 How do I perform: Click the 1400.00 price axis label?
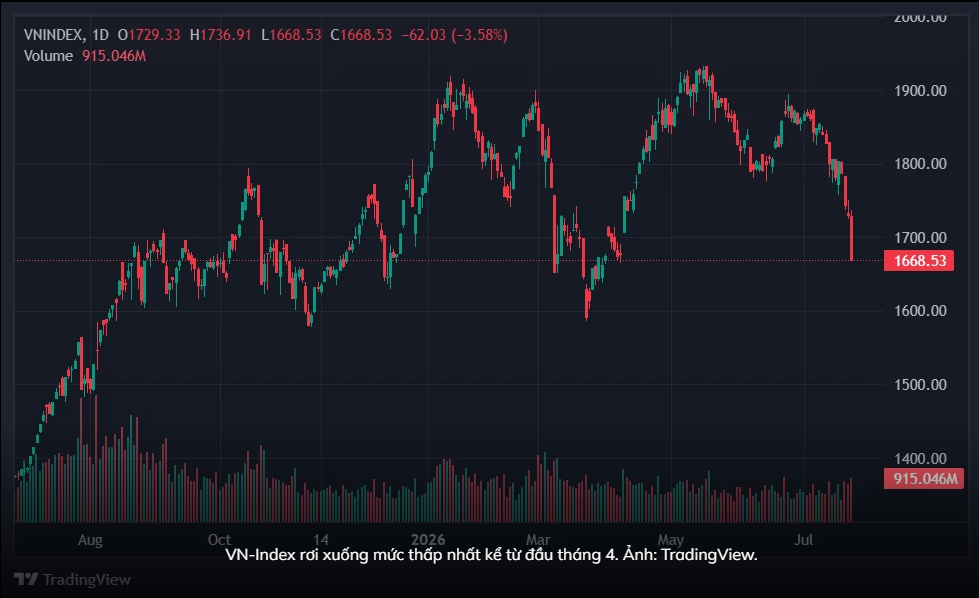[x=920, y=459]
